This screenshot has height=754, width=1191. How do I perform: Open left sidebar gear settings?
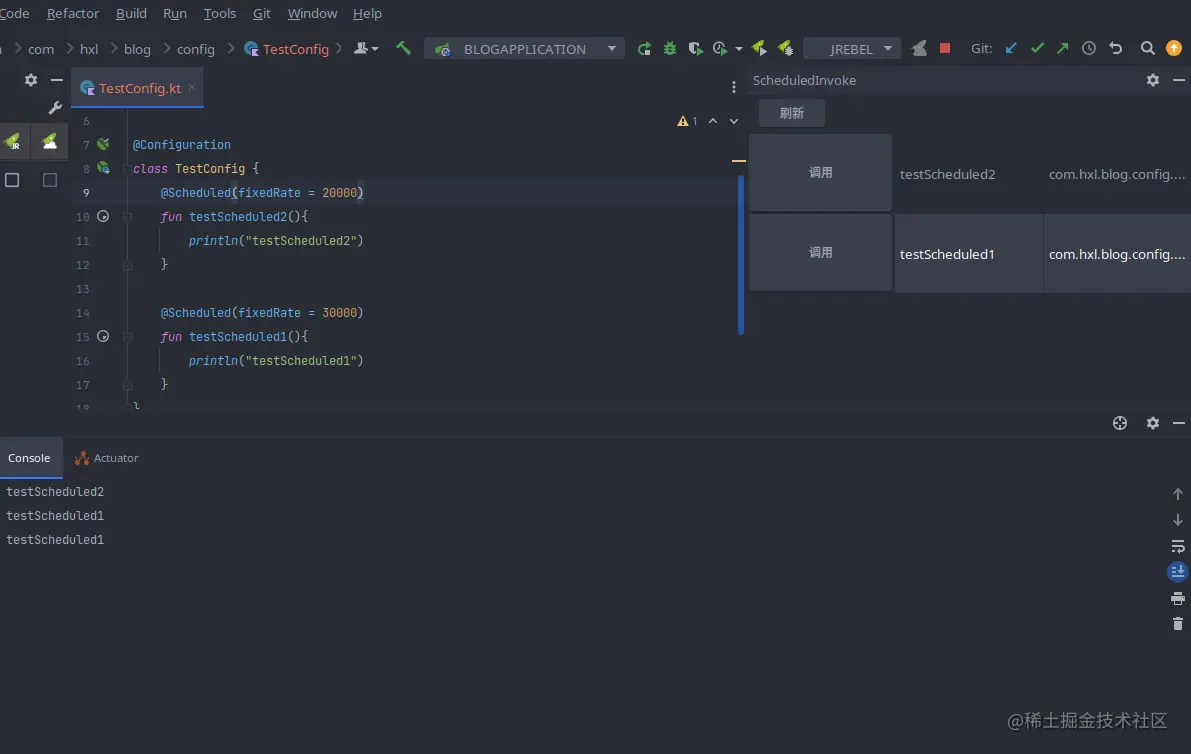pos(30,80)
